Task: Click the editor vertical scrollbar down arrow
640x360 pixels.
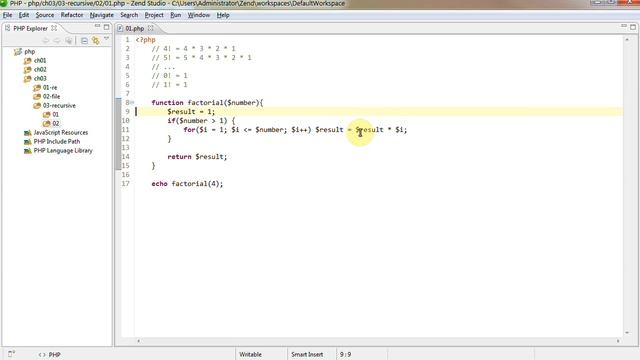Action: click(x=627, y=333)
